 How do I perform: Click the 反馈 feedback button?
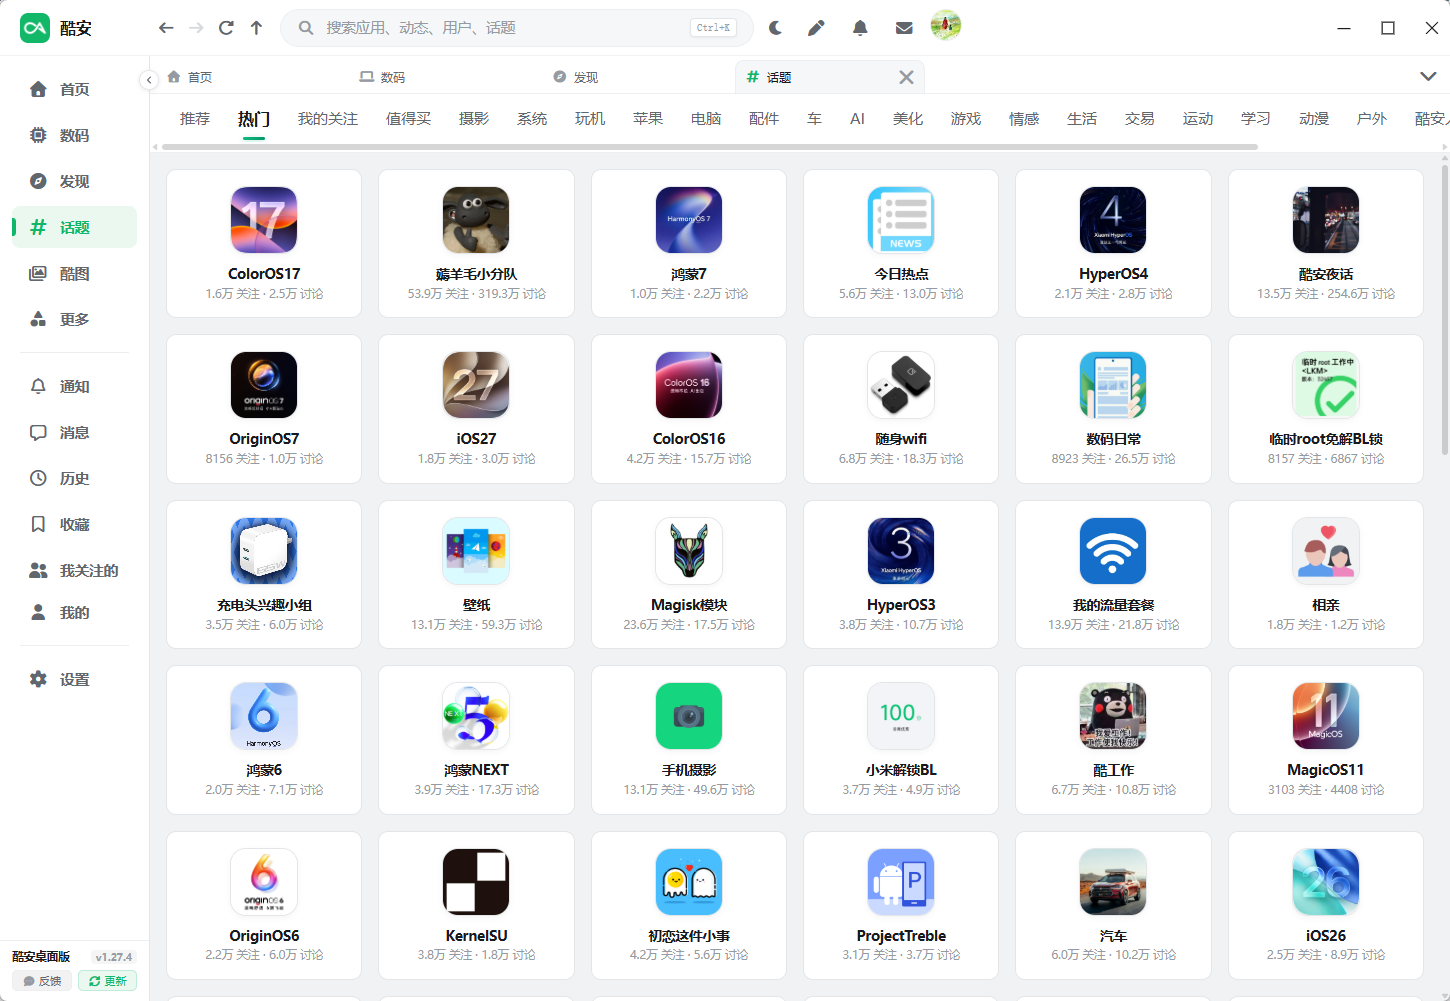[42, 981]
